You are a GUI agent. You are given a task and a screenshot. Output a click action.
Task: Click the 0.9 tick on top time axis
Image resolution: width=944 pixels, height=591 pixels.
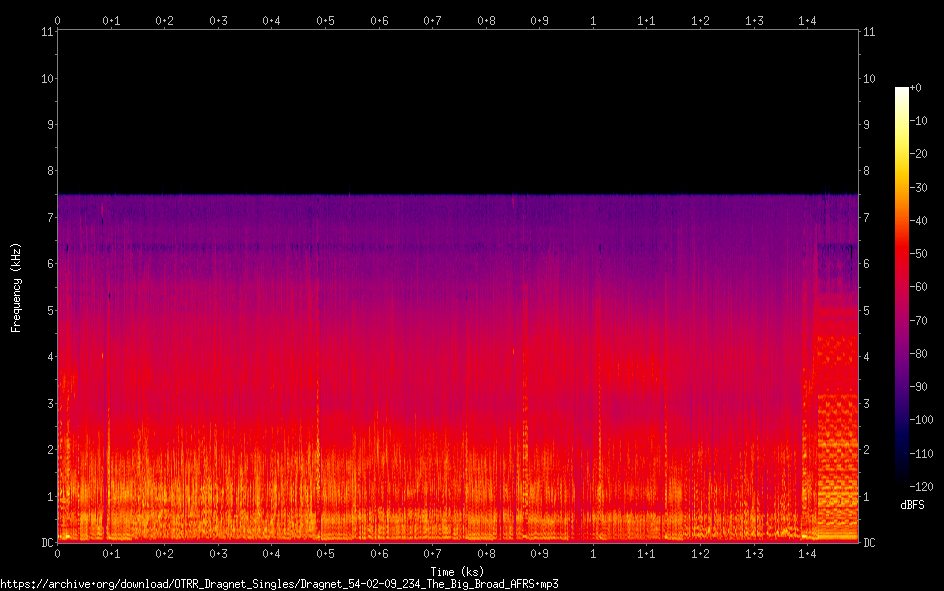539,20
